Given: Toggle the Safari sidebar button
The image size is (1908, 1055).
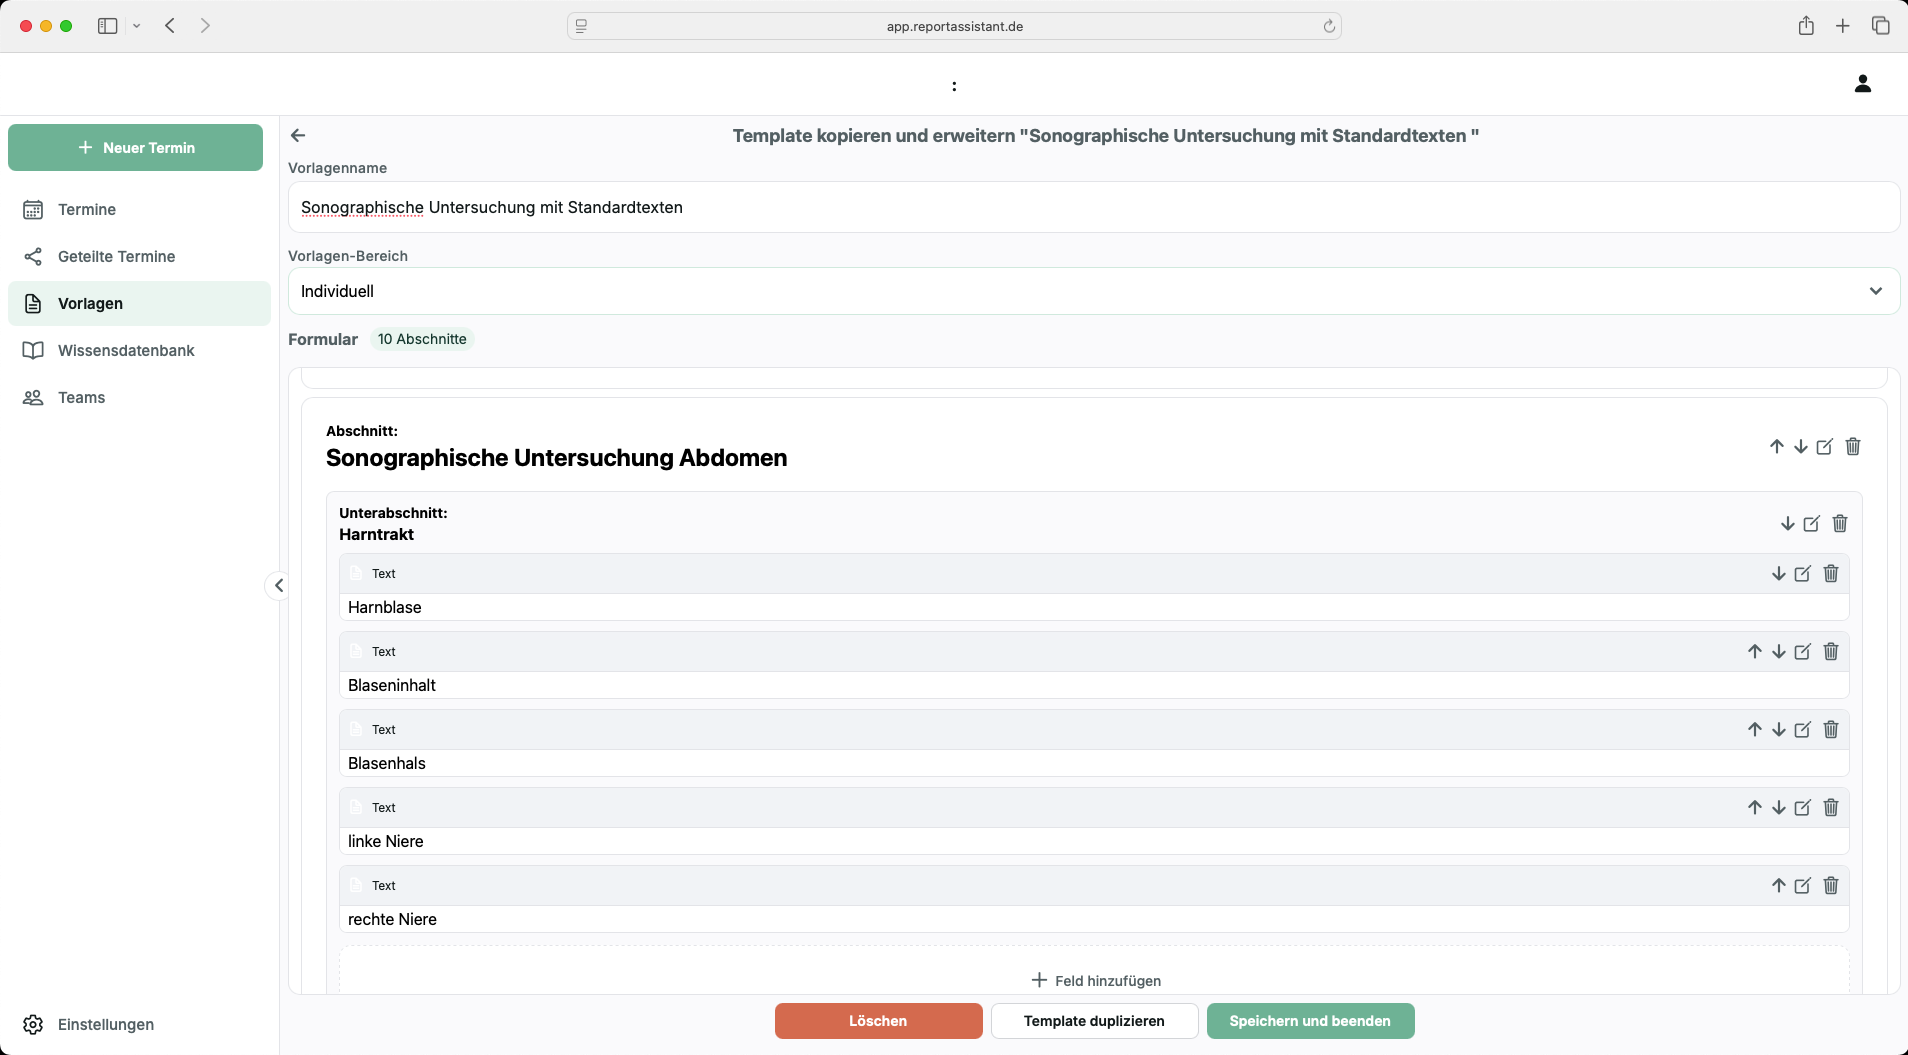Looking at the screenshot, I should [x=108, y=26].
